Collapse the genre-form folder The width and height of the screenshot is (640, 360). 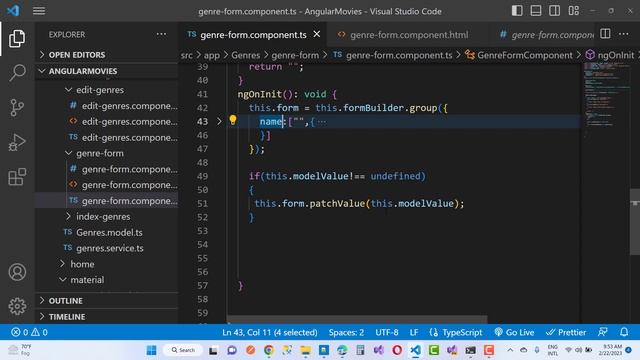pyautogui.click(x=100, y=153)
